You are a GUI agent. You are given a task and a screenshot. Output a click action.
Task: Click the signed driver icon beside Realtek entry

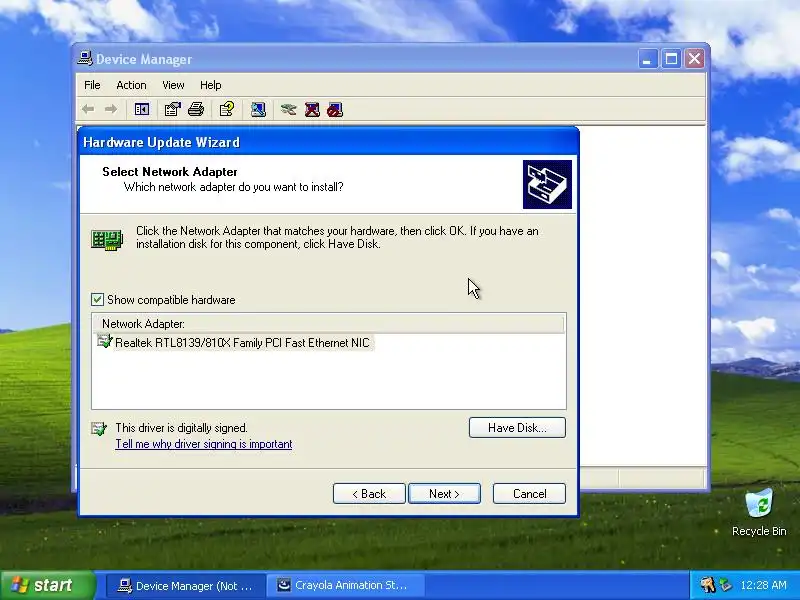[105, 342]
